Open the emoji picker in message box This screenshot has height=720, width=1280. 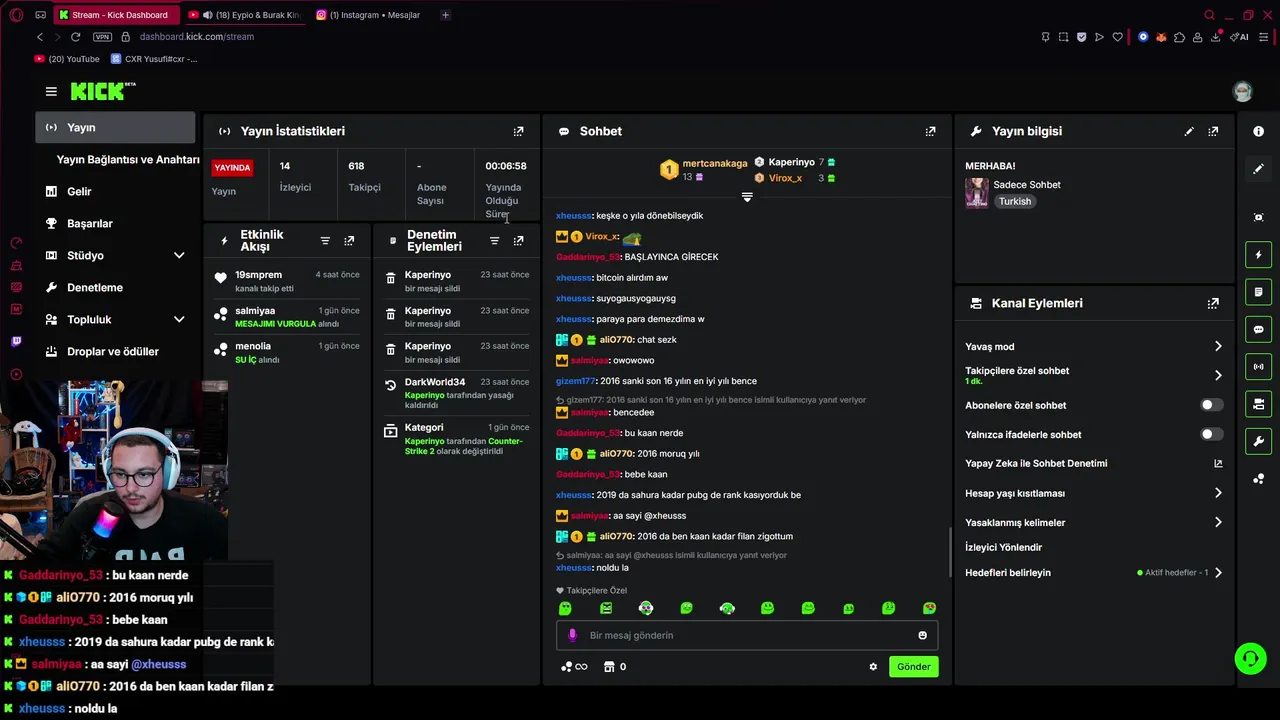922,635
